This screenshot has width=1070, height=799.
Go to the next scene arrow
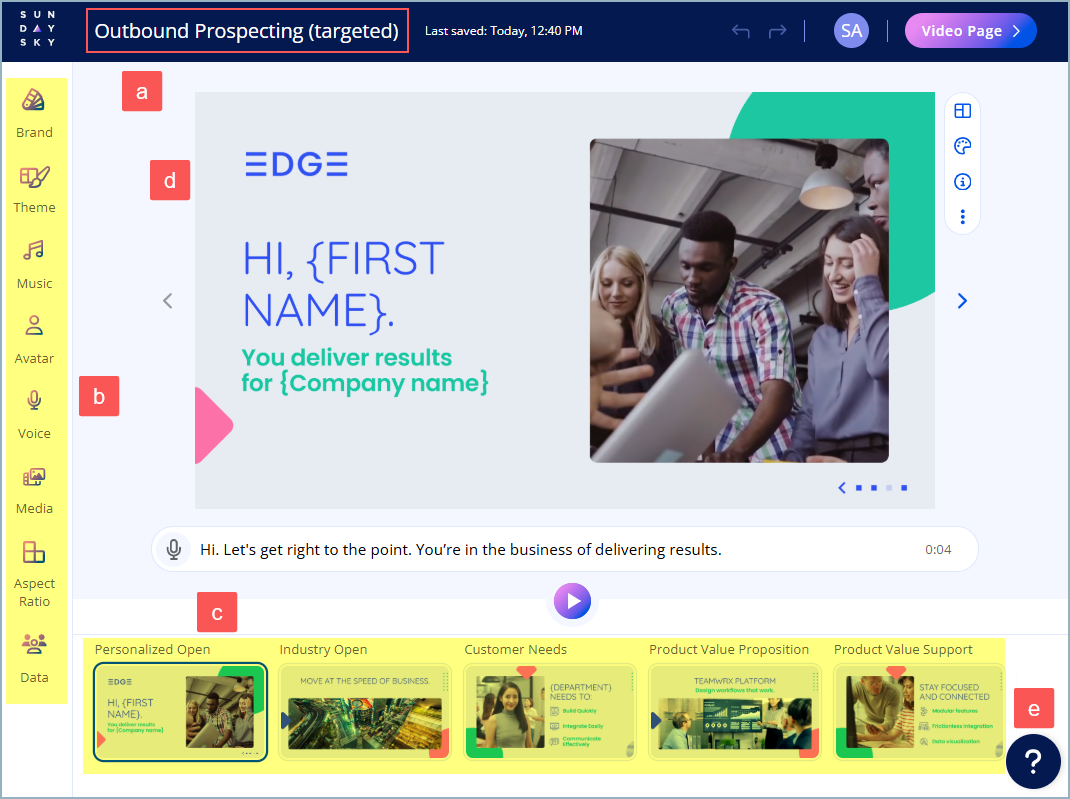(962, 300)
